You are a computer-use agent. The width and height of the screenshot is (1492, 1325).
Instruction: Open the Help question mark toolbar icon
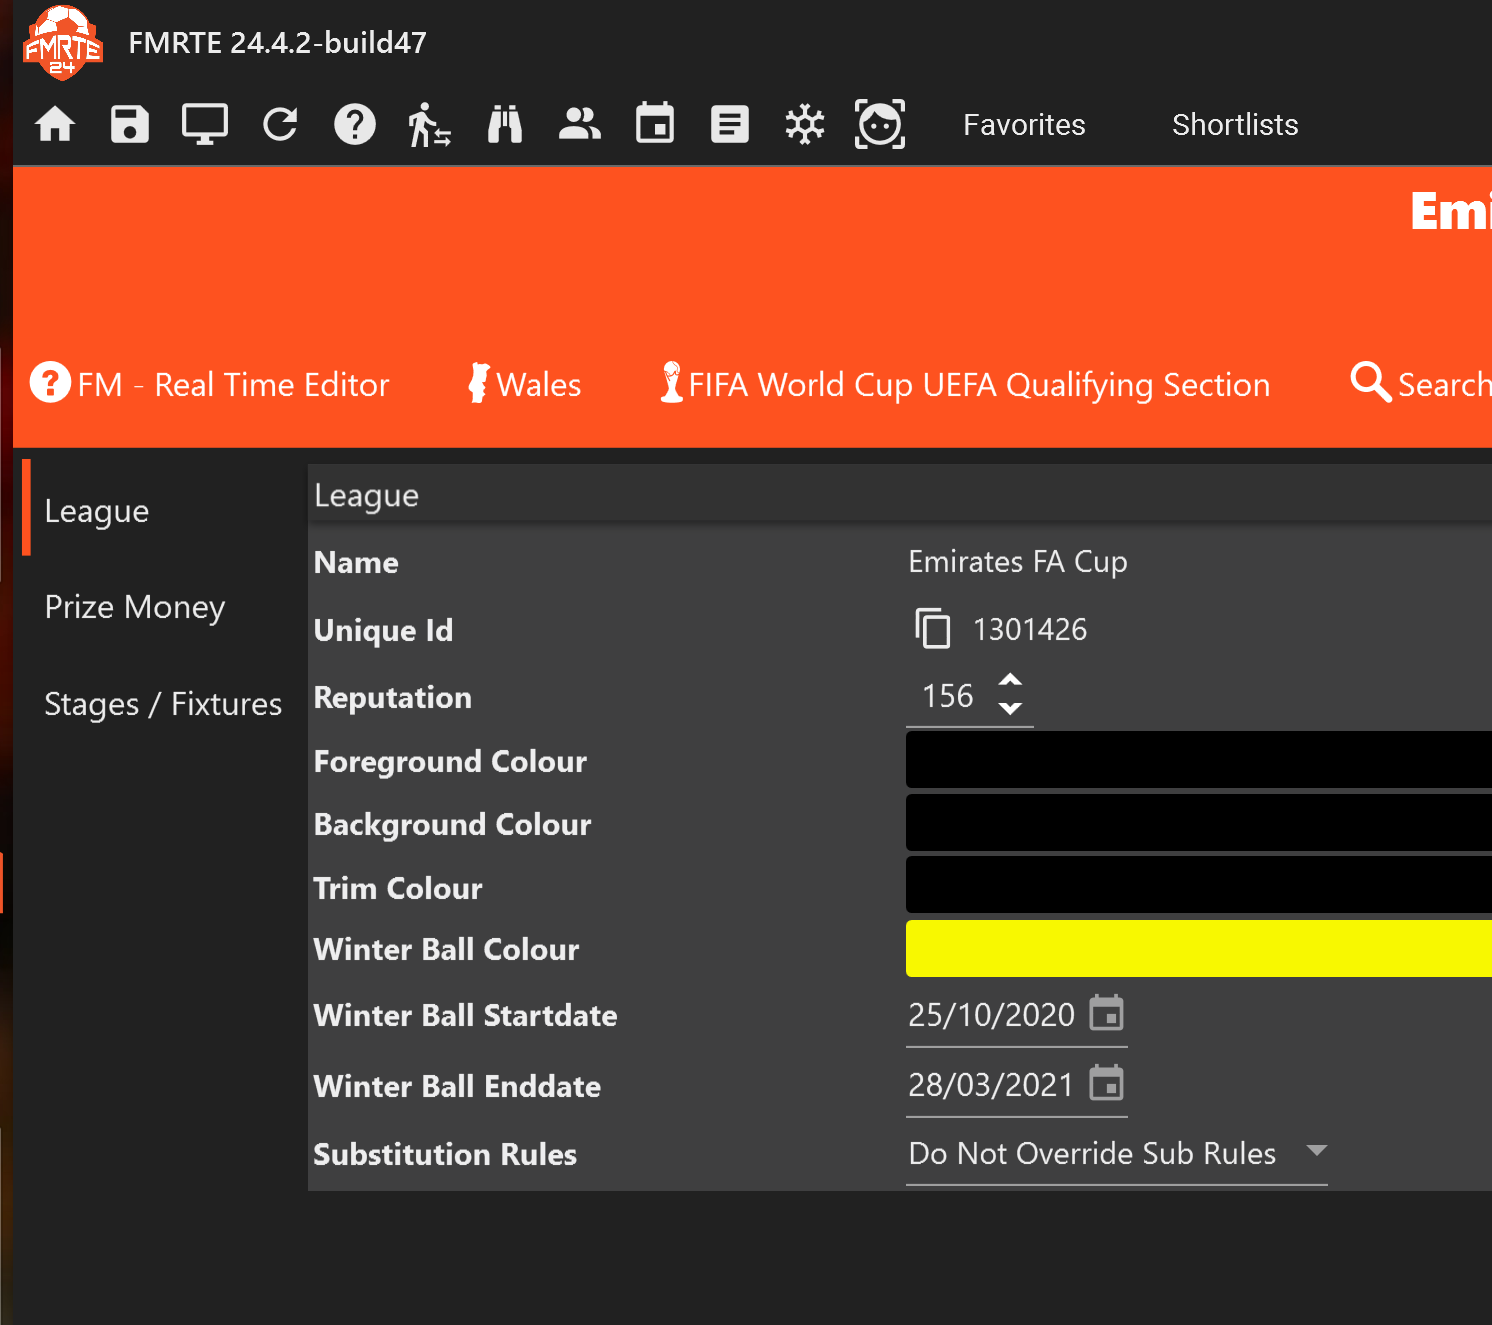pyautogui.click(x=355, y=125)
